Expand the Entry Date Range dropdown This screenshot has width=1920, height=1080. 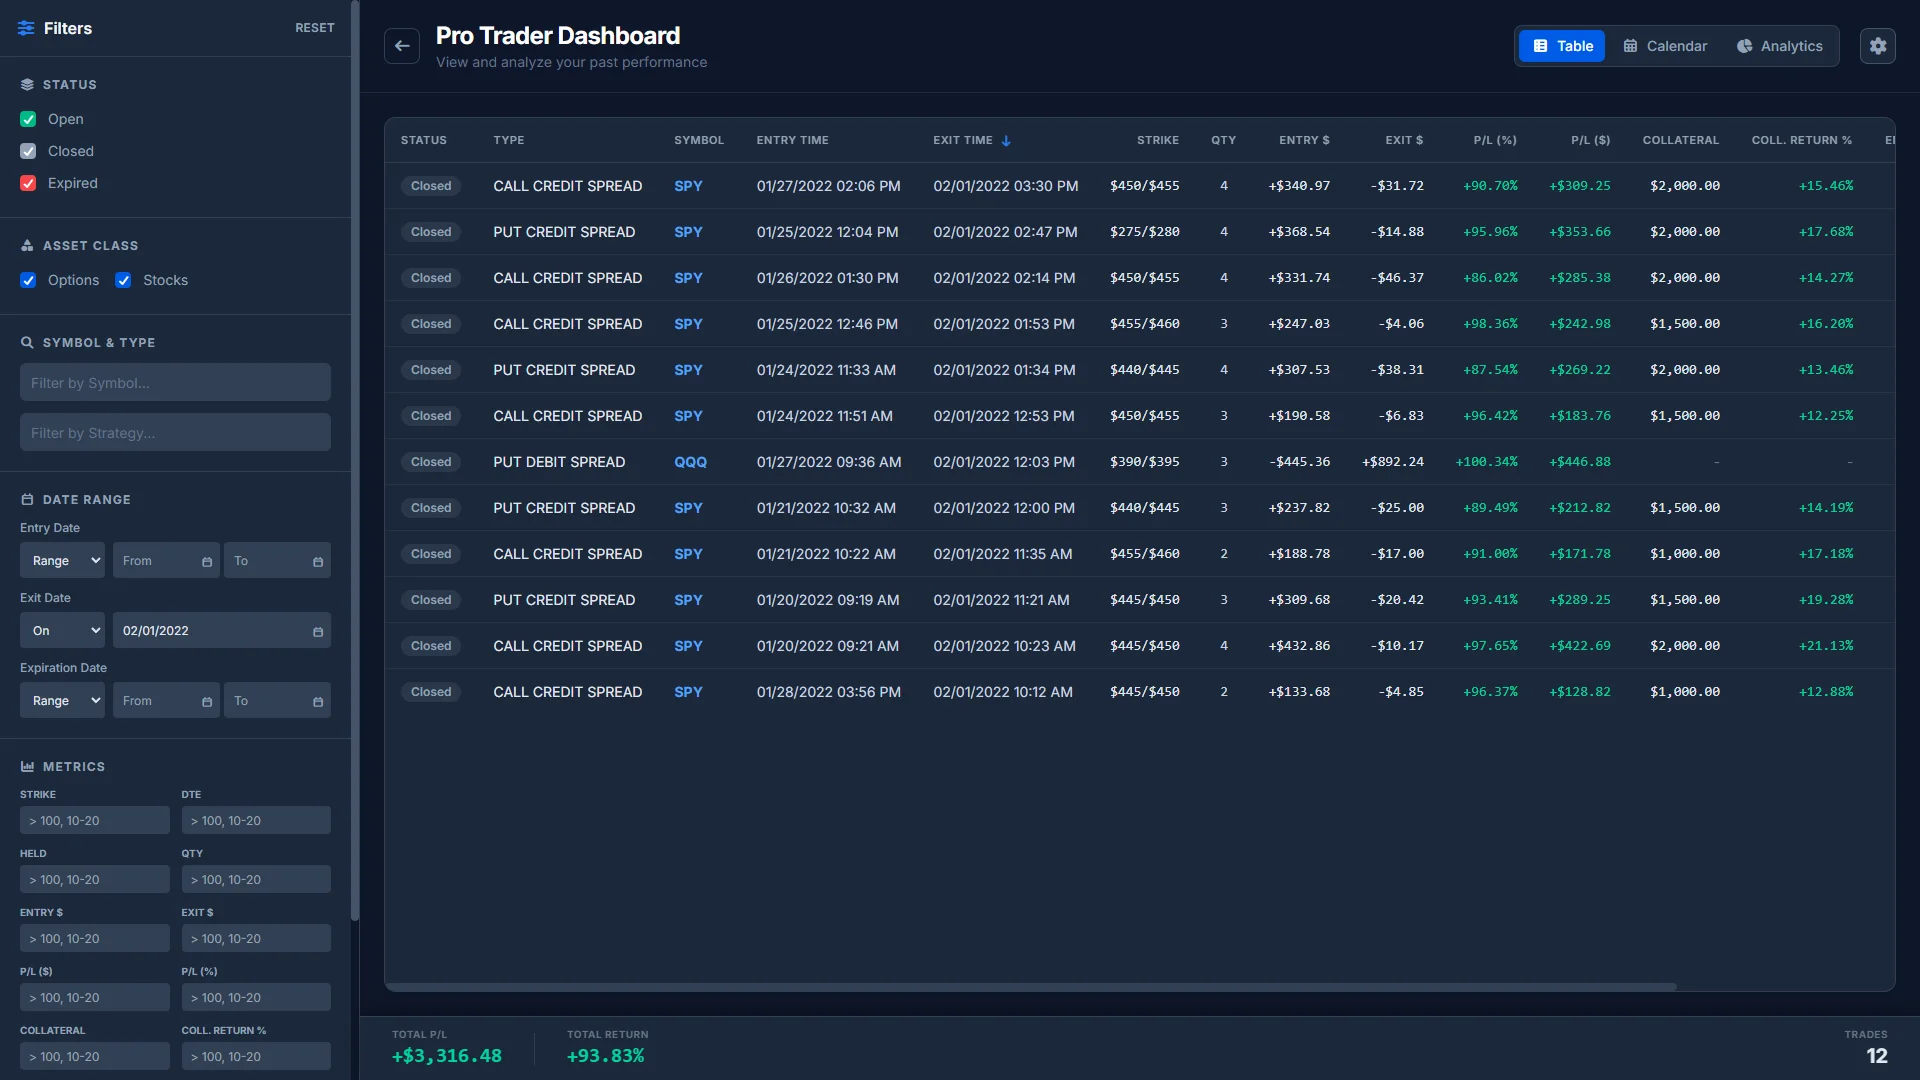(62, 561)
